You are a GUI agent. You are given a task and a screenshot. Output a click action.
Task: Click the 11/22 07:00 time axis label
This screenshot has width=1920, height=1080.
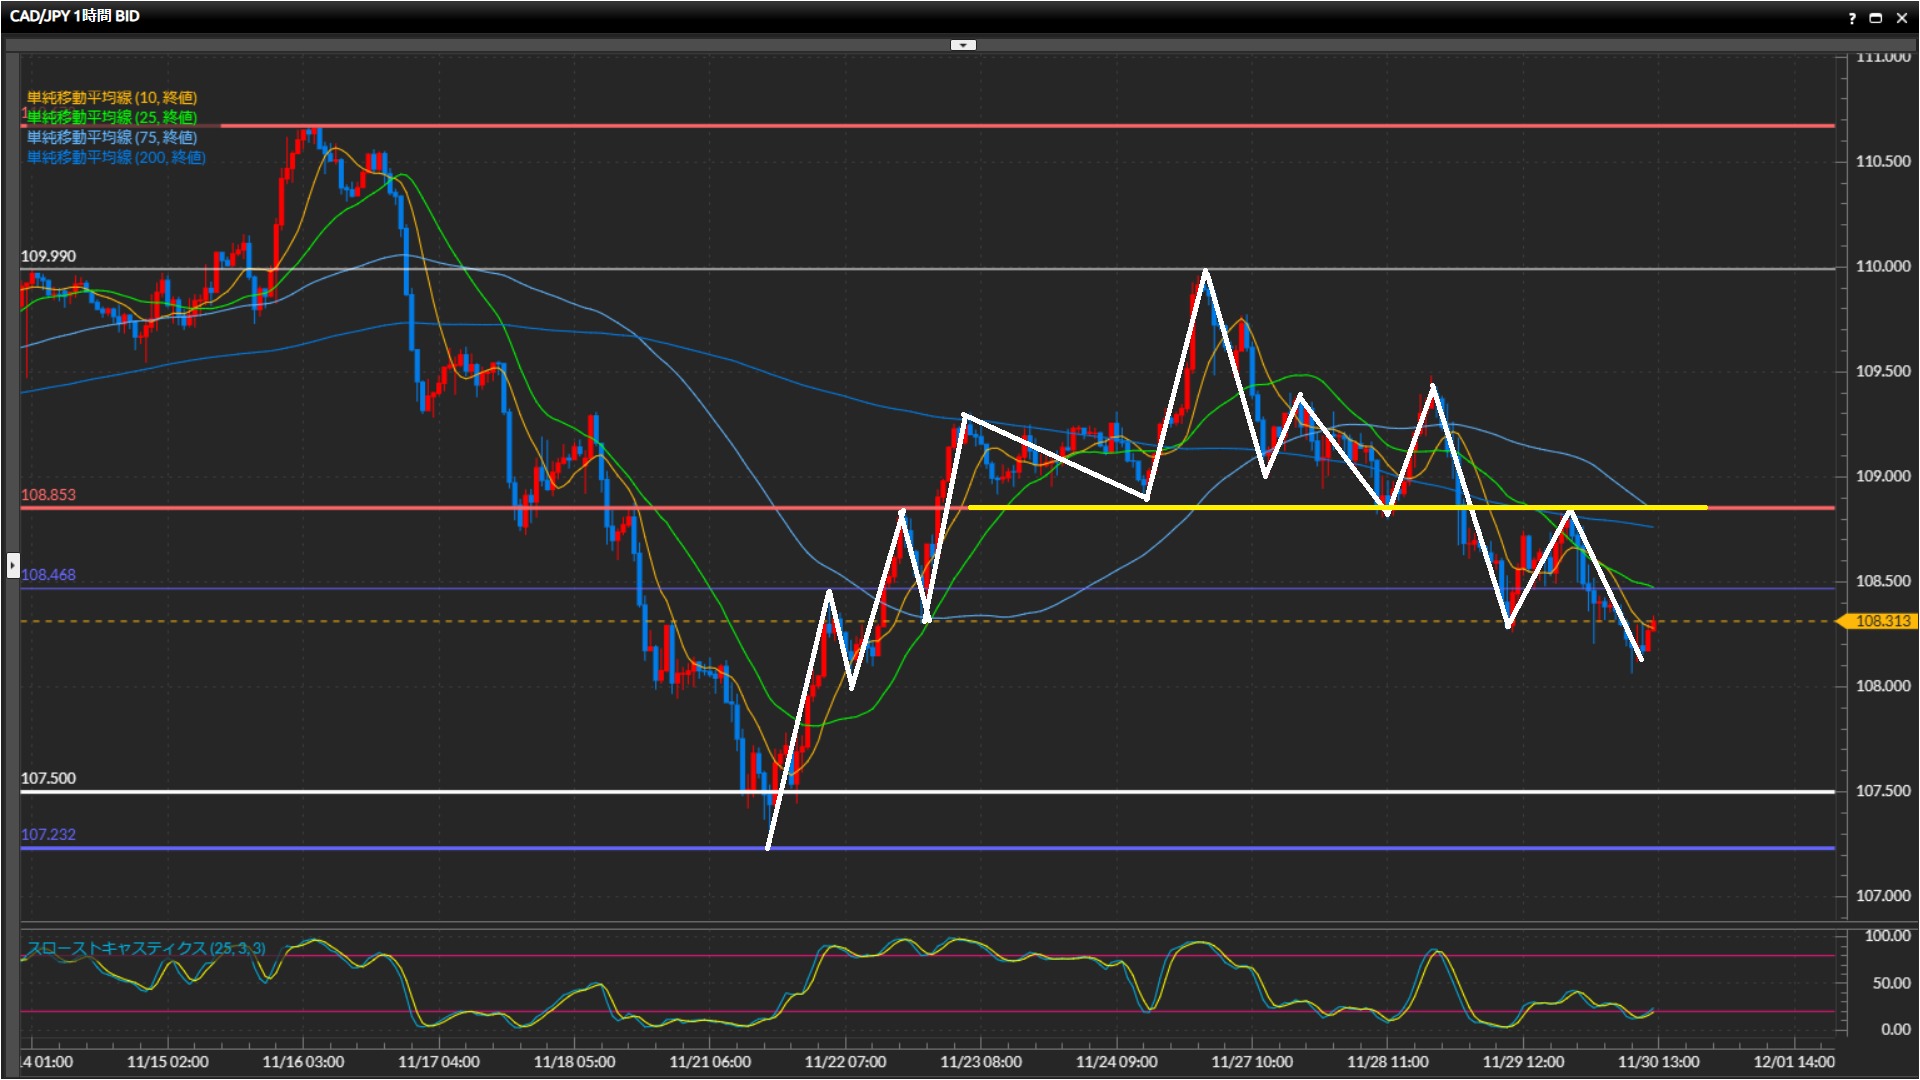[x=845, y=1062]
